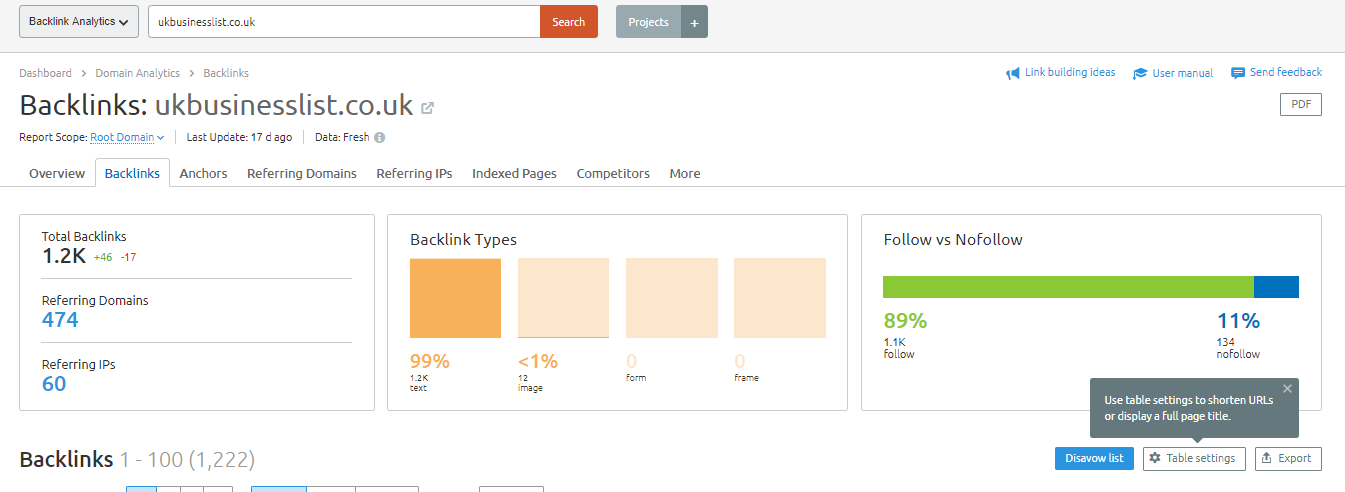Click the Backlinks breadcrumb
The image size is (1345, 492).
point(226,73)
